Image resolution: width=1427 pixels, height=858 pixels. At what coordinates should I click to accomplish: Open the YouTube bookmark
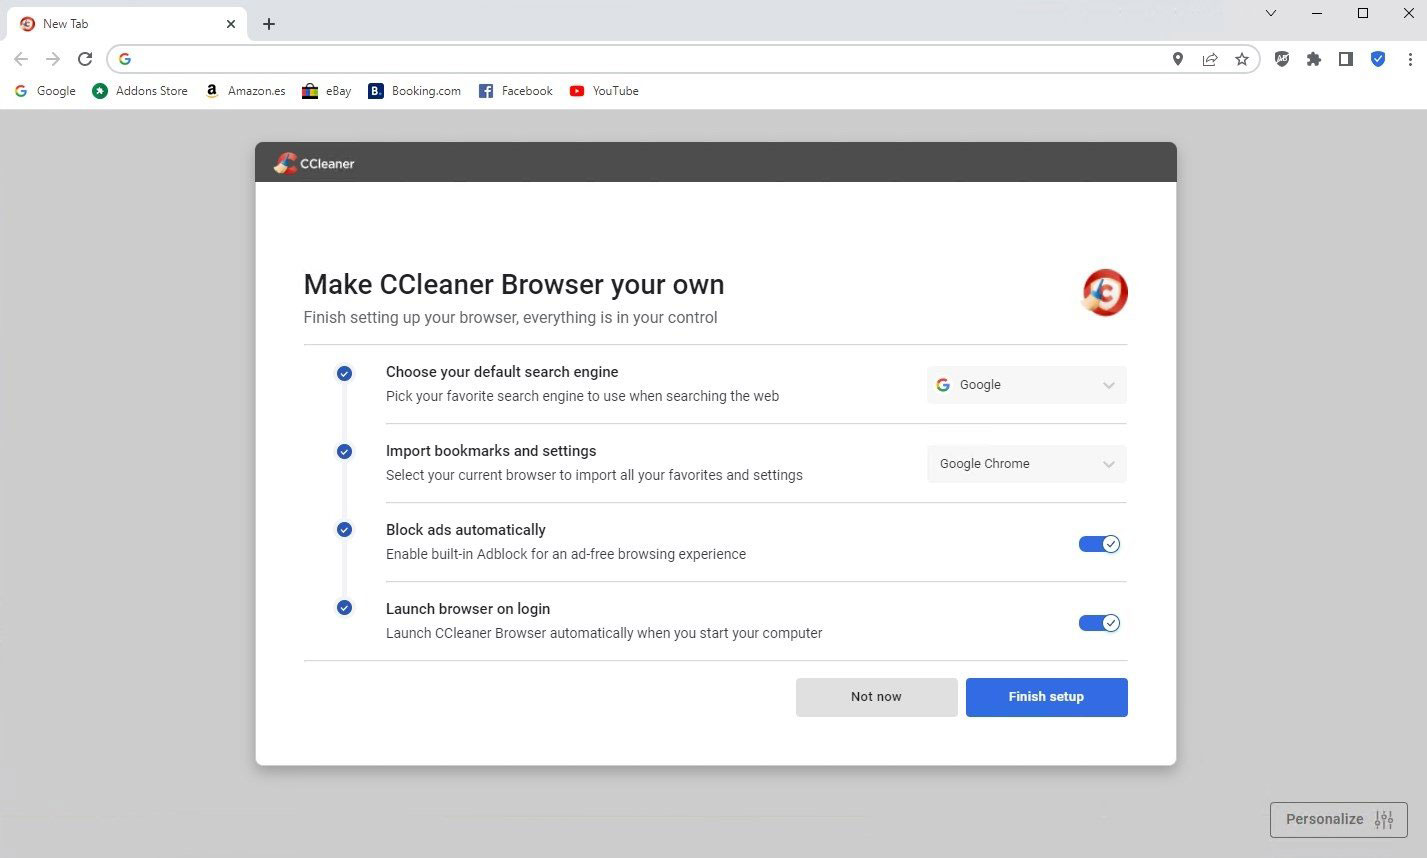click(x=604, y=91)
